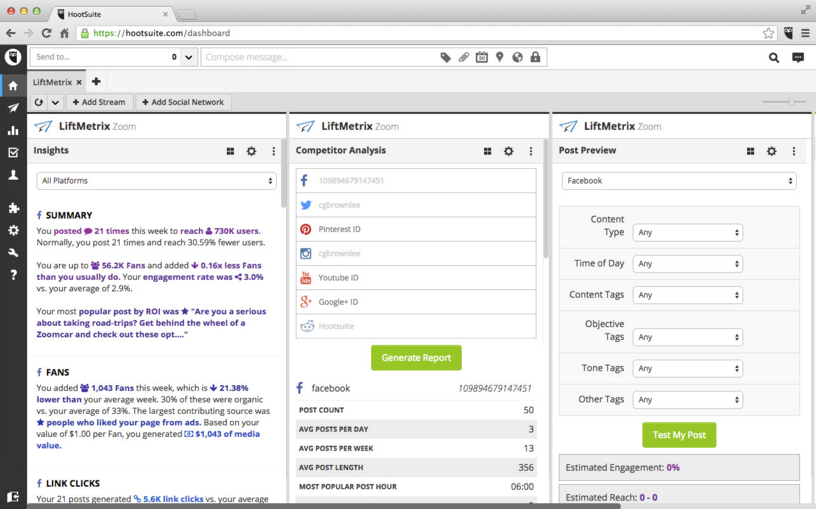The height and width of the screenshot is (509, 816).
Task: Click Generate Report button
Action: coord(416,358)
